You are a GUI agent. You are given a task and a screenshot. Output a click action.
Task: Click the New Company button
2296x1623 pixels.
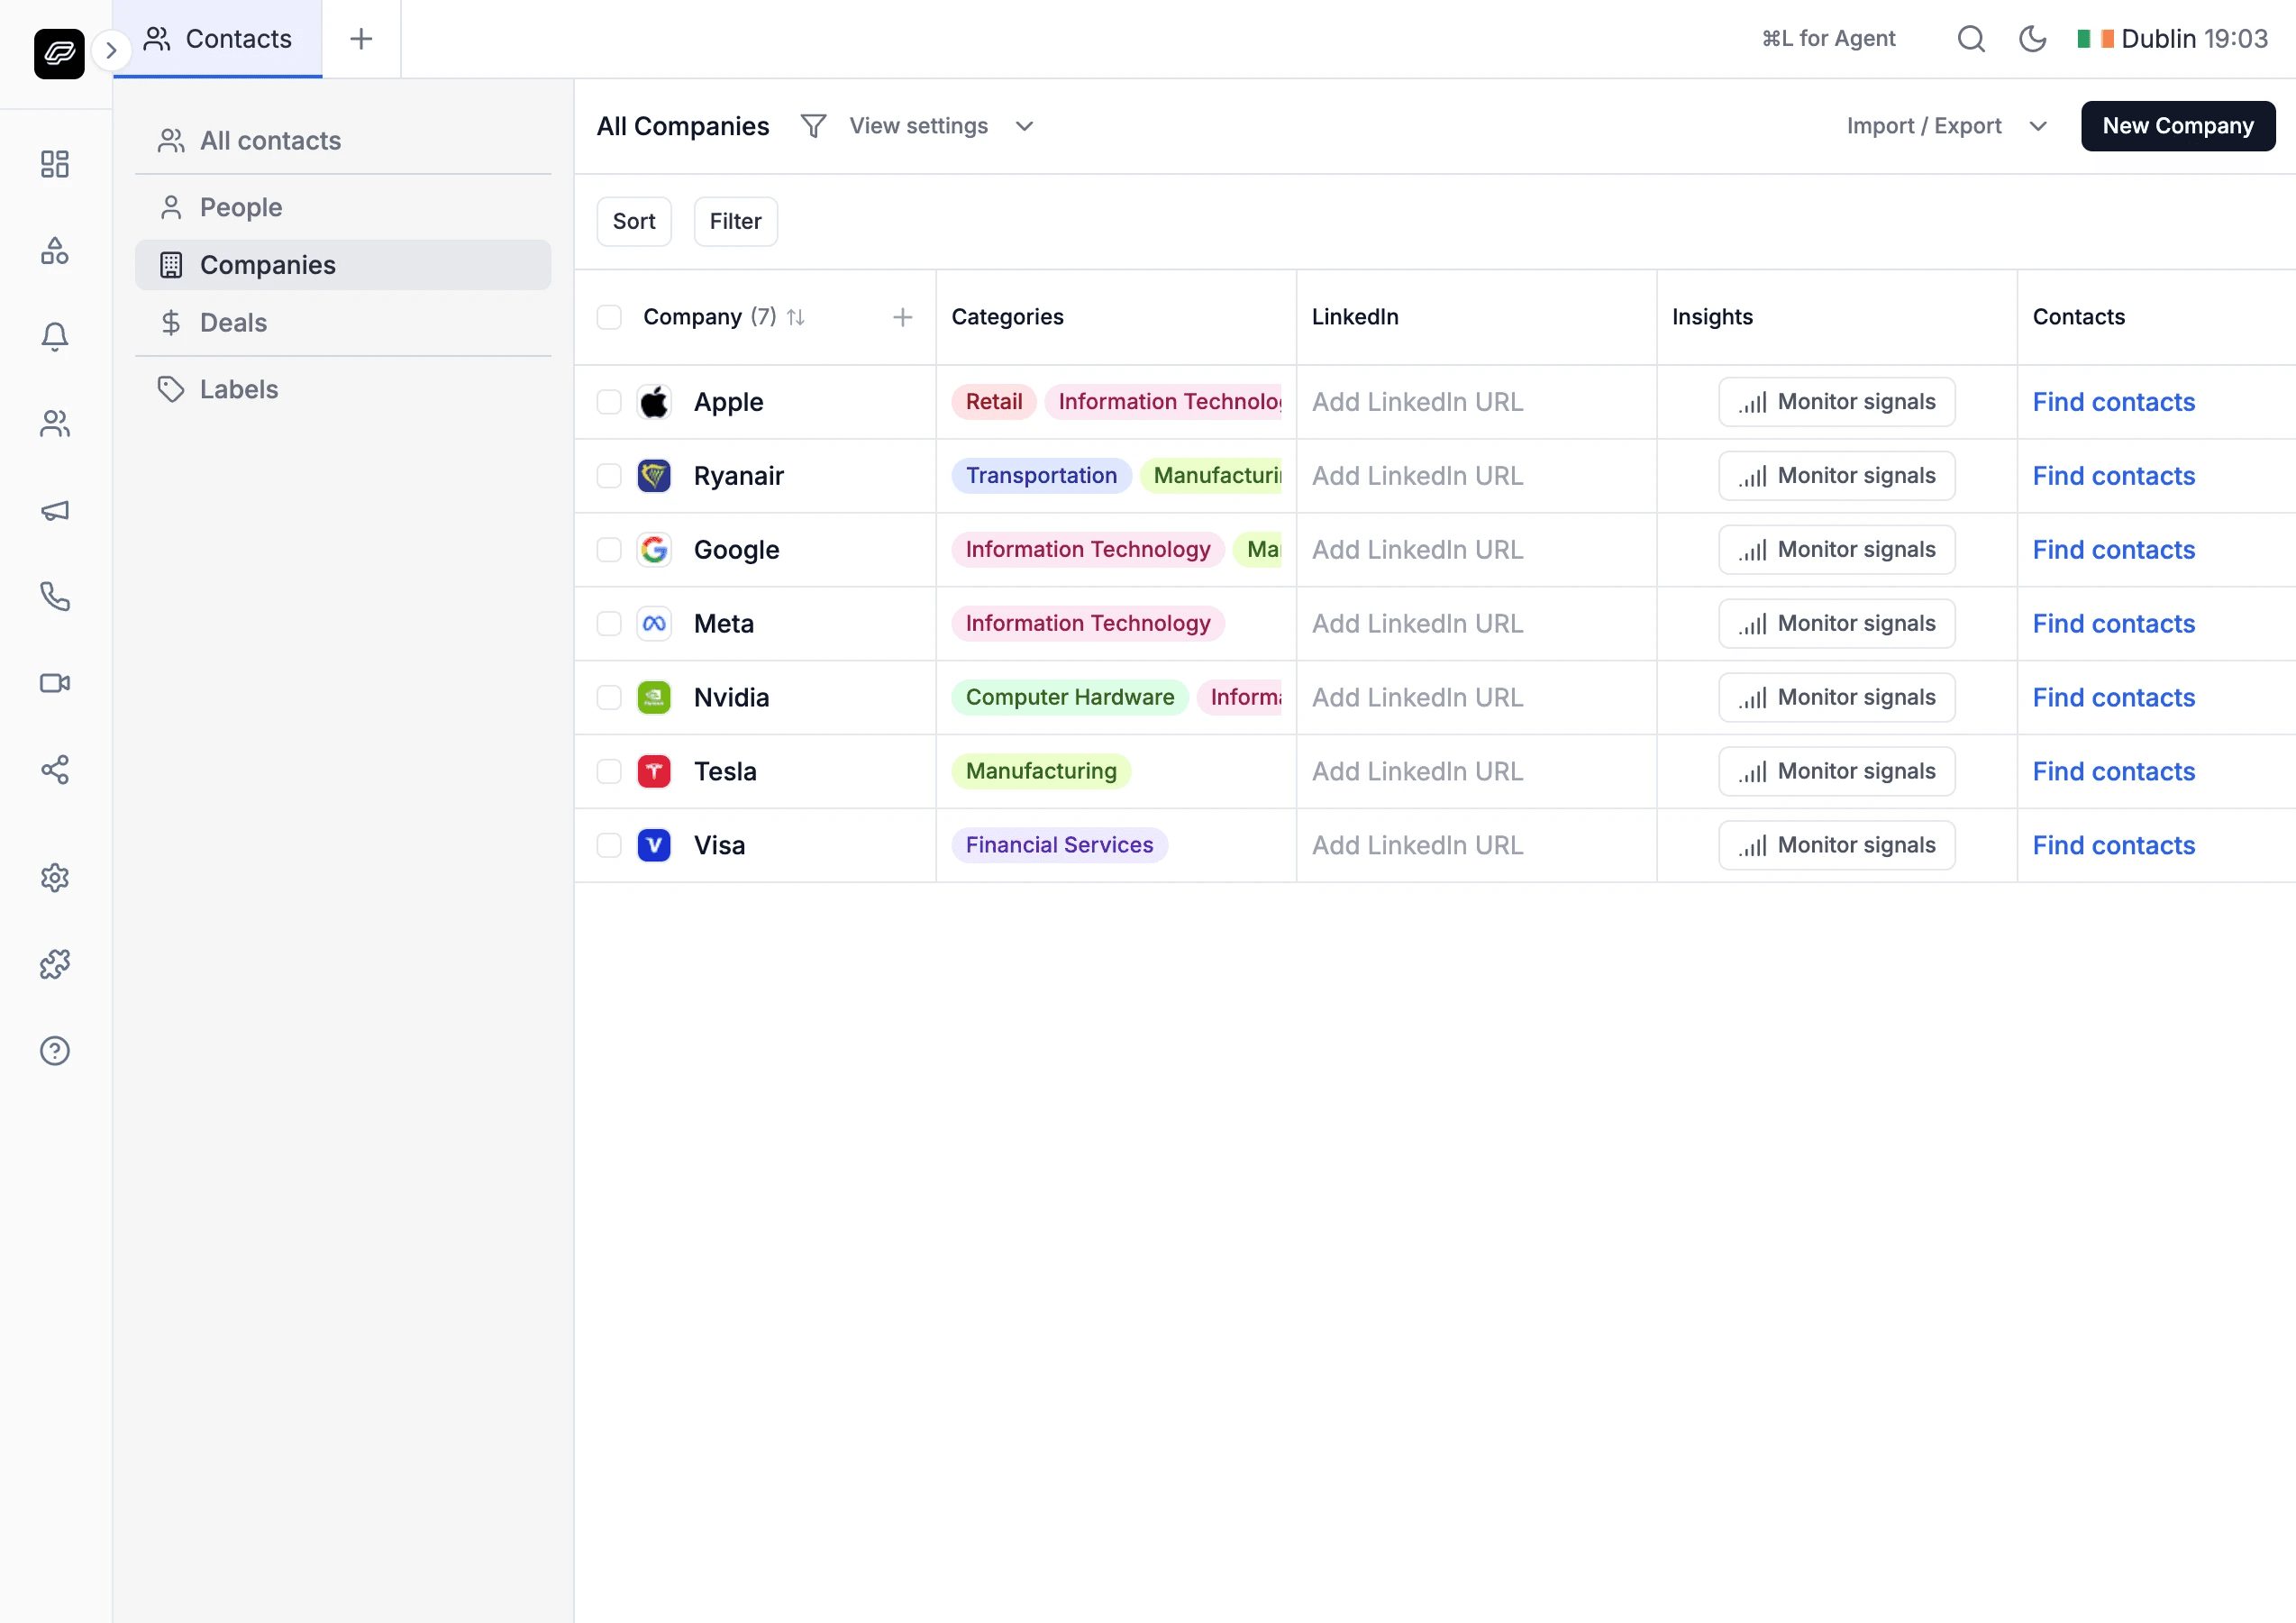click(2178, 126)
